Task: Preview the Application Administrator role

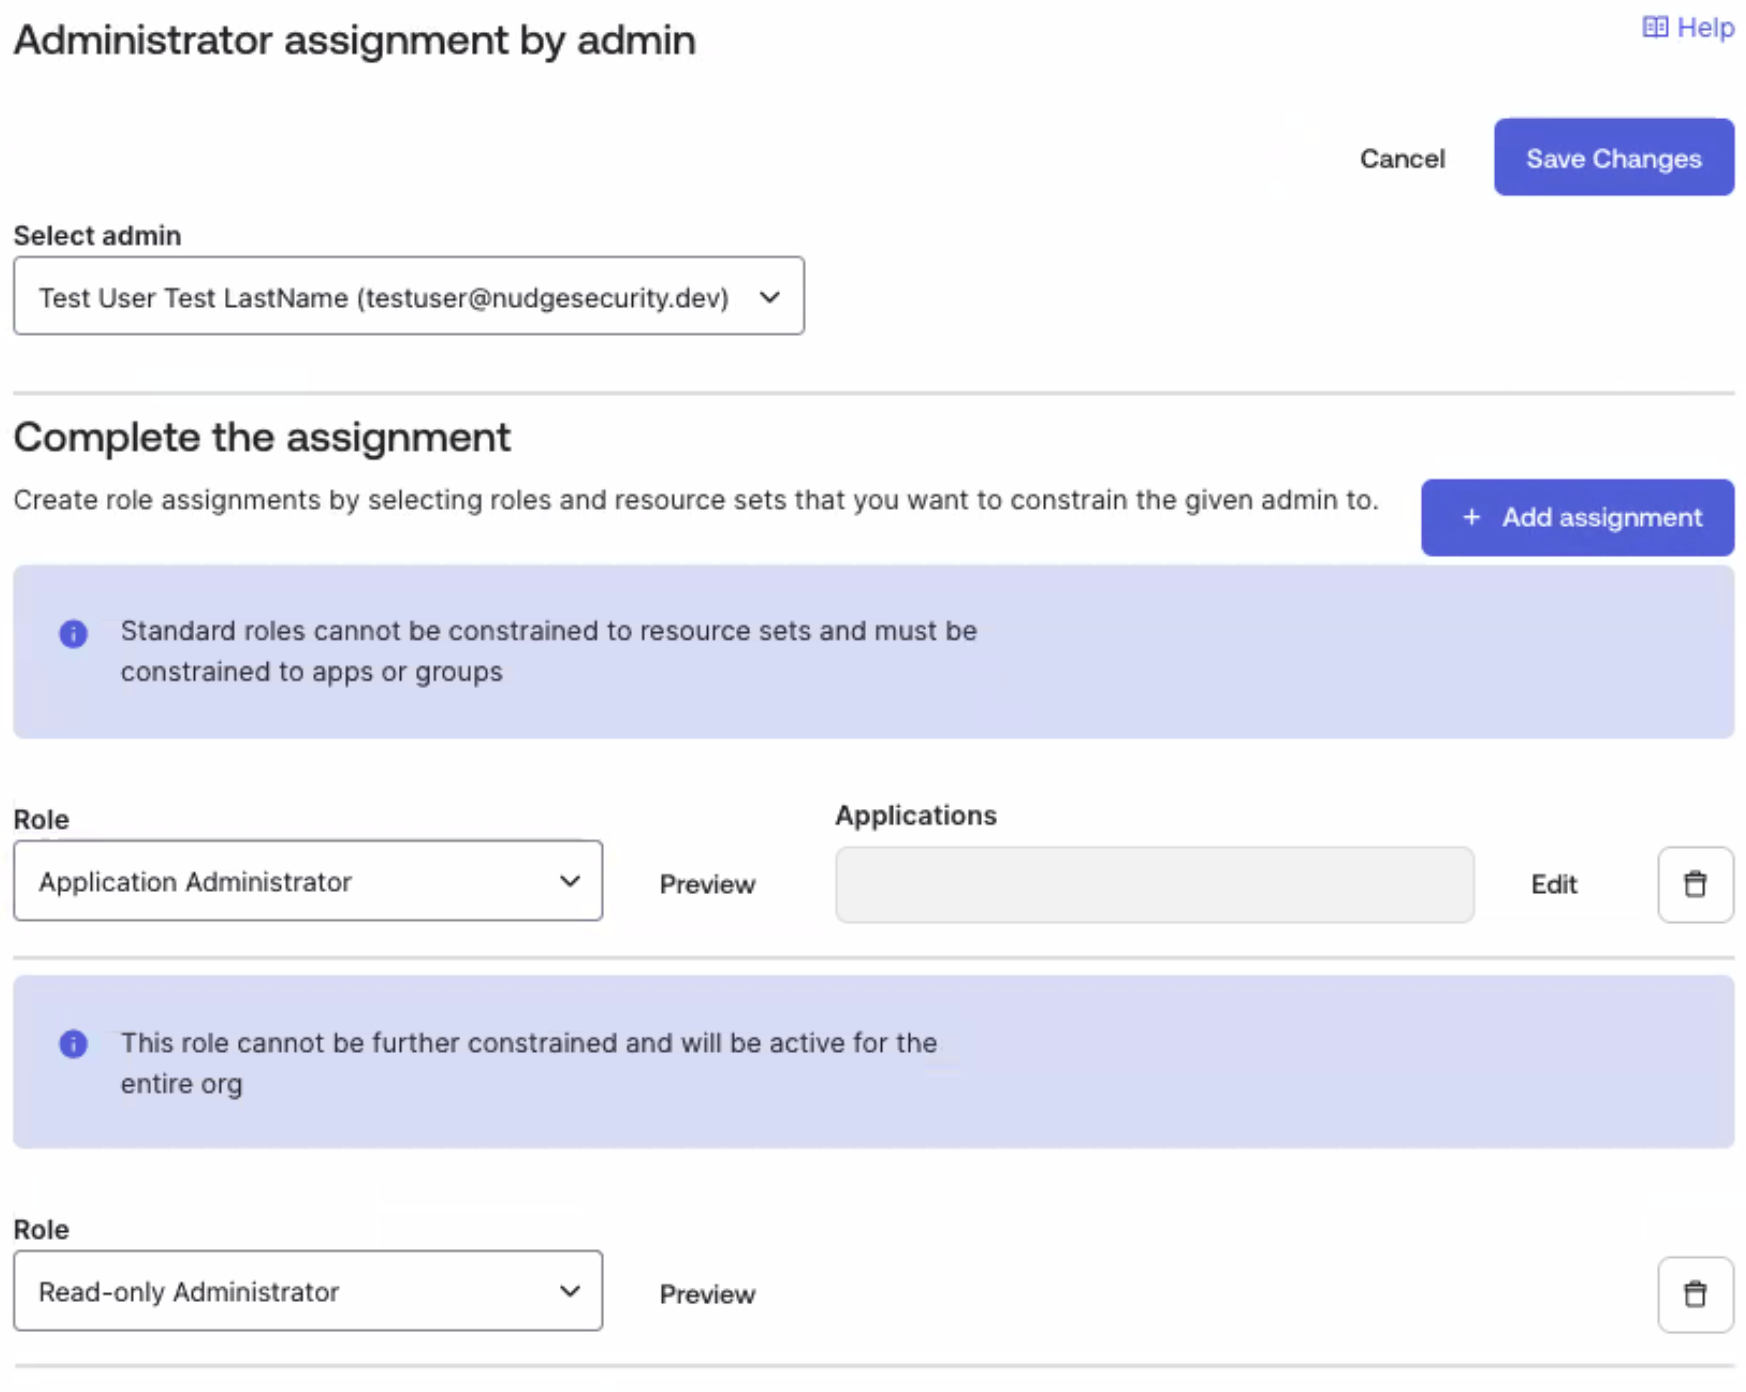Action: (707, 884)
